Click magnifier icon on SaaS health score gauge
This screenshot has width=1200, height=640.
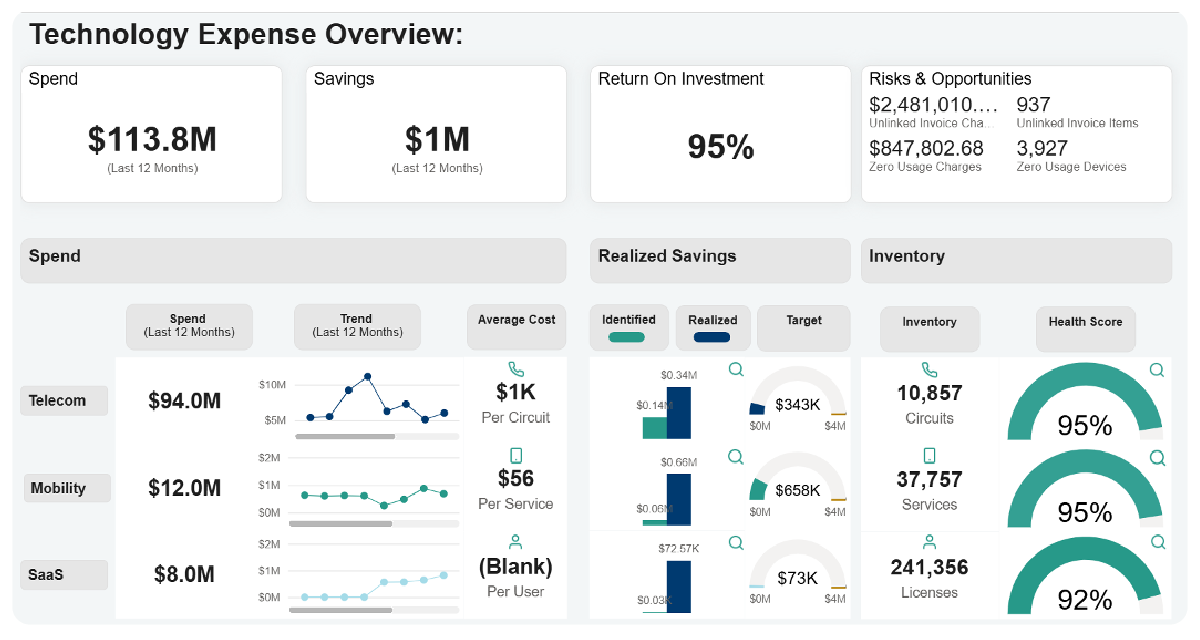[1157, 542]
